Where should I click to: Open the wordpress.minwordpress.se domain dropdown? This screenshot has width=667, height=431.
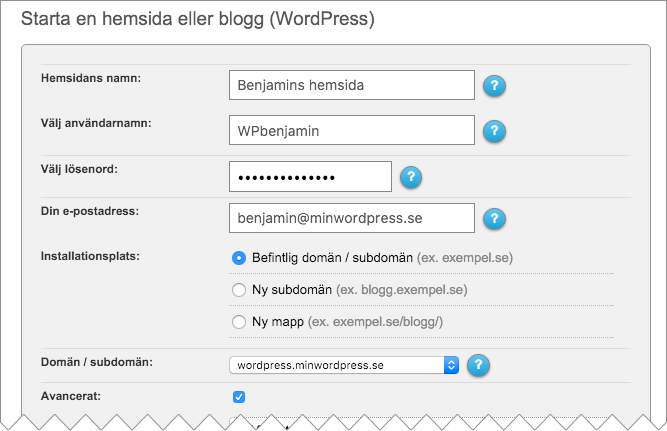coord(344,365)
